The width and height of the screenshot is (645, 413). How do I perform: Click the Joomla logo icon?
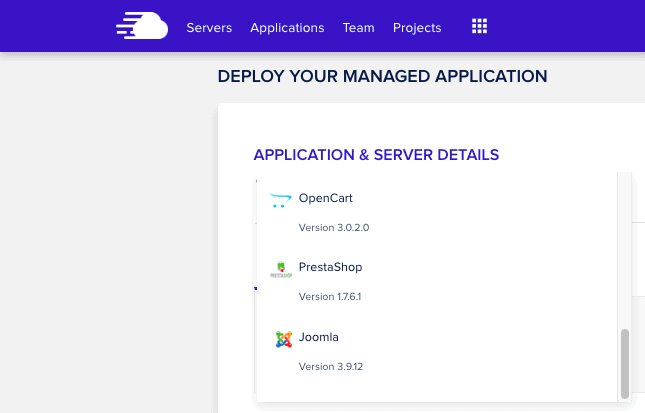pos(283,339)
